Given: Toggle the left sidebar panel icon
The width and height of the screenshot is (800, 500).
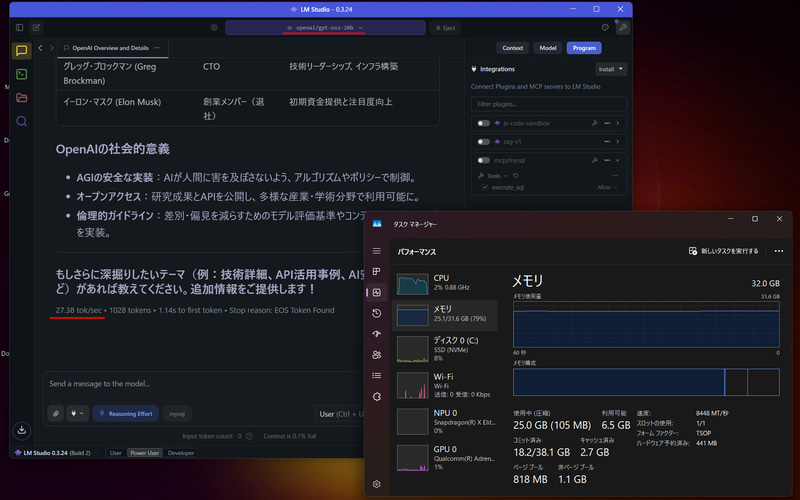Looking at the screenshot, I should 19,28.
